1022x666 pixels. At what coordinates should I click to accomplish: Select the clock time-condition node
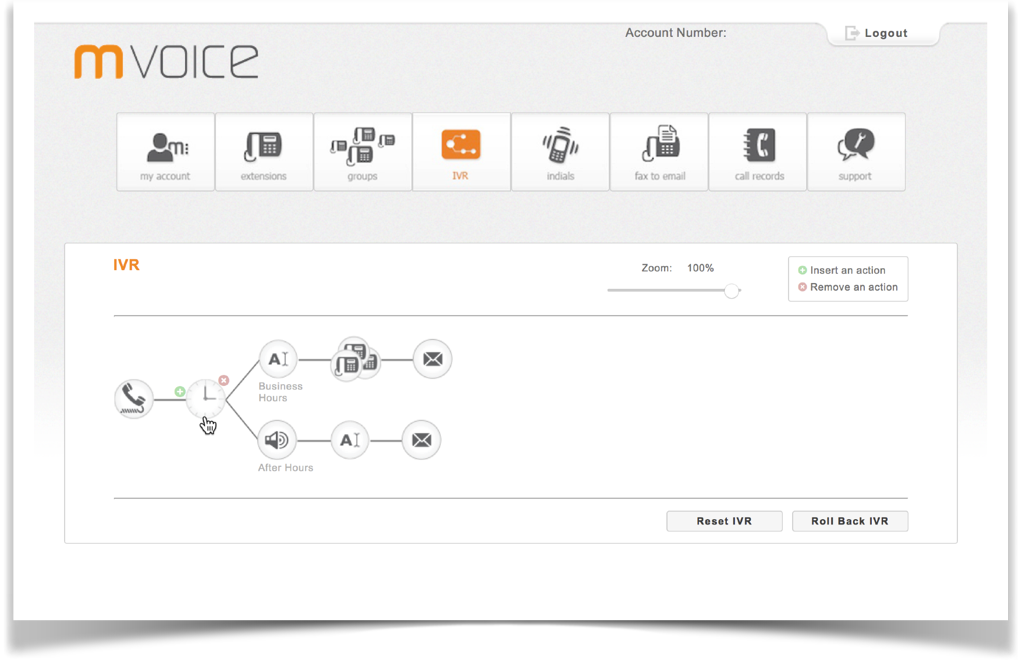coord(206,397)
